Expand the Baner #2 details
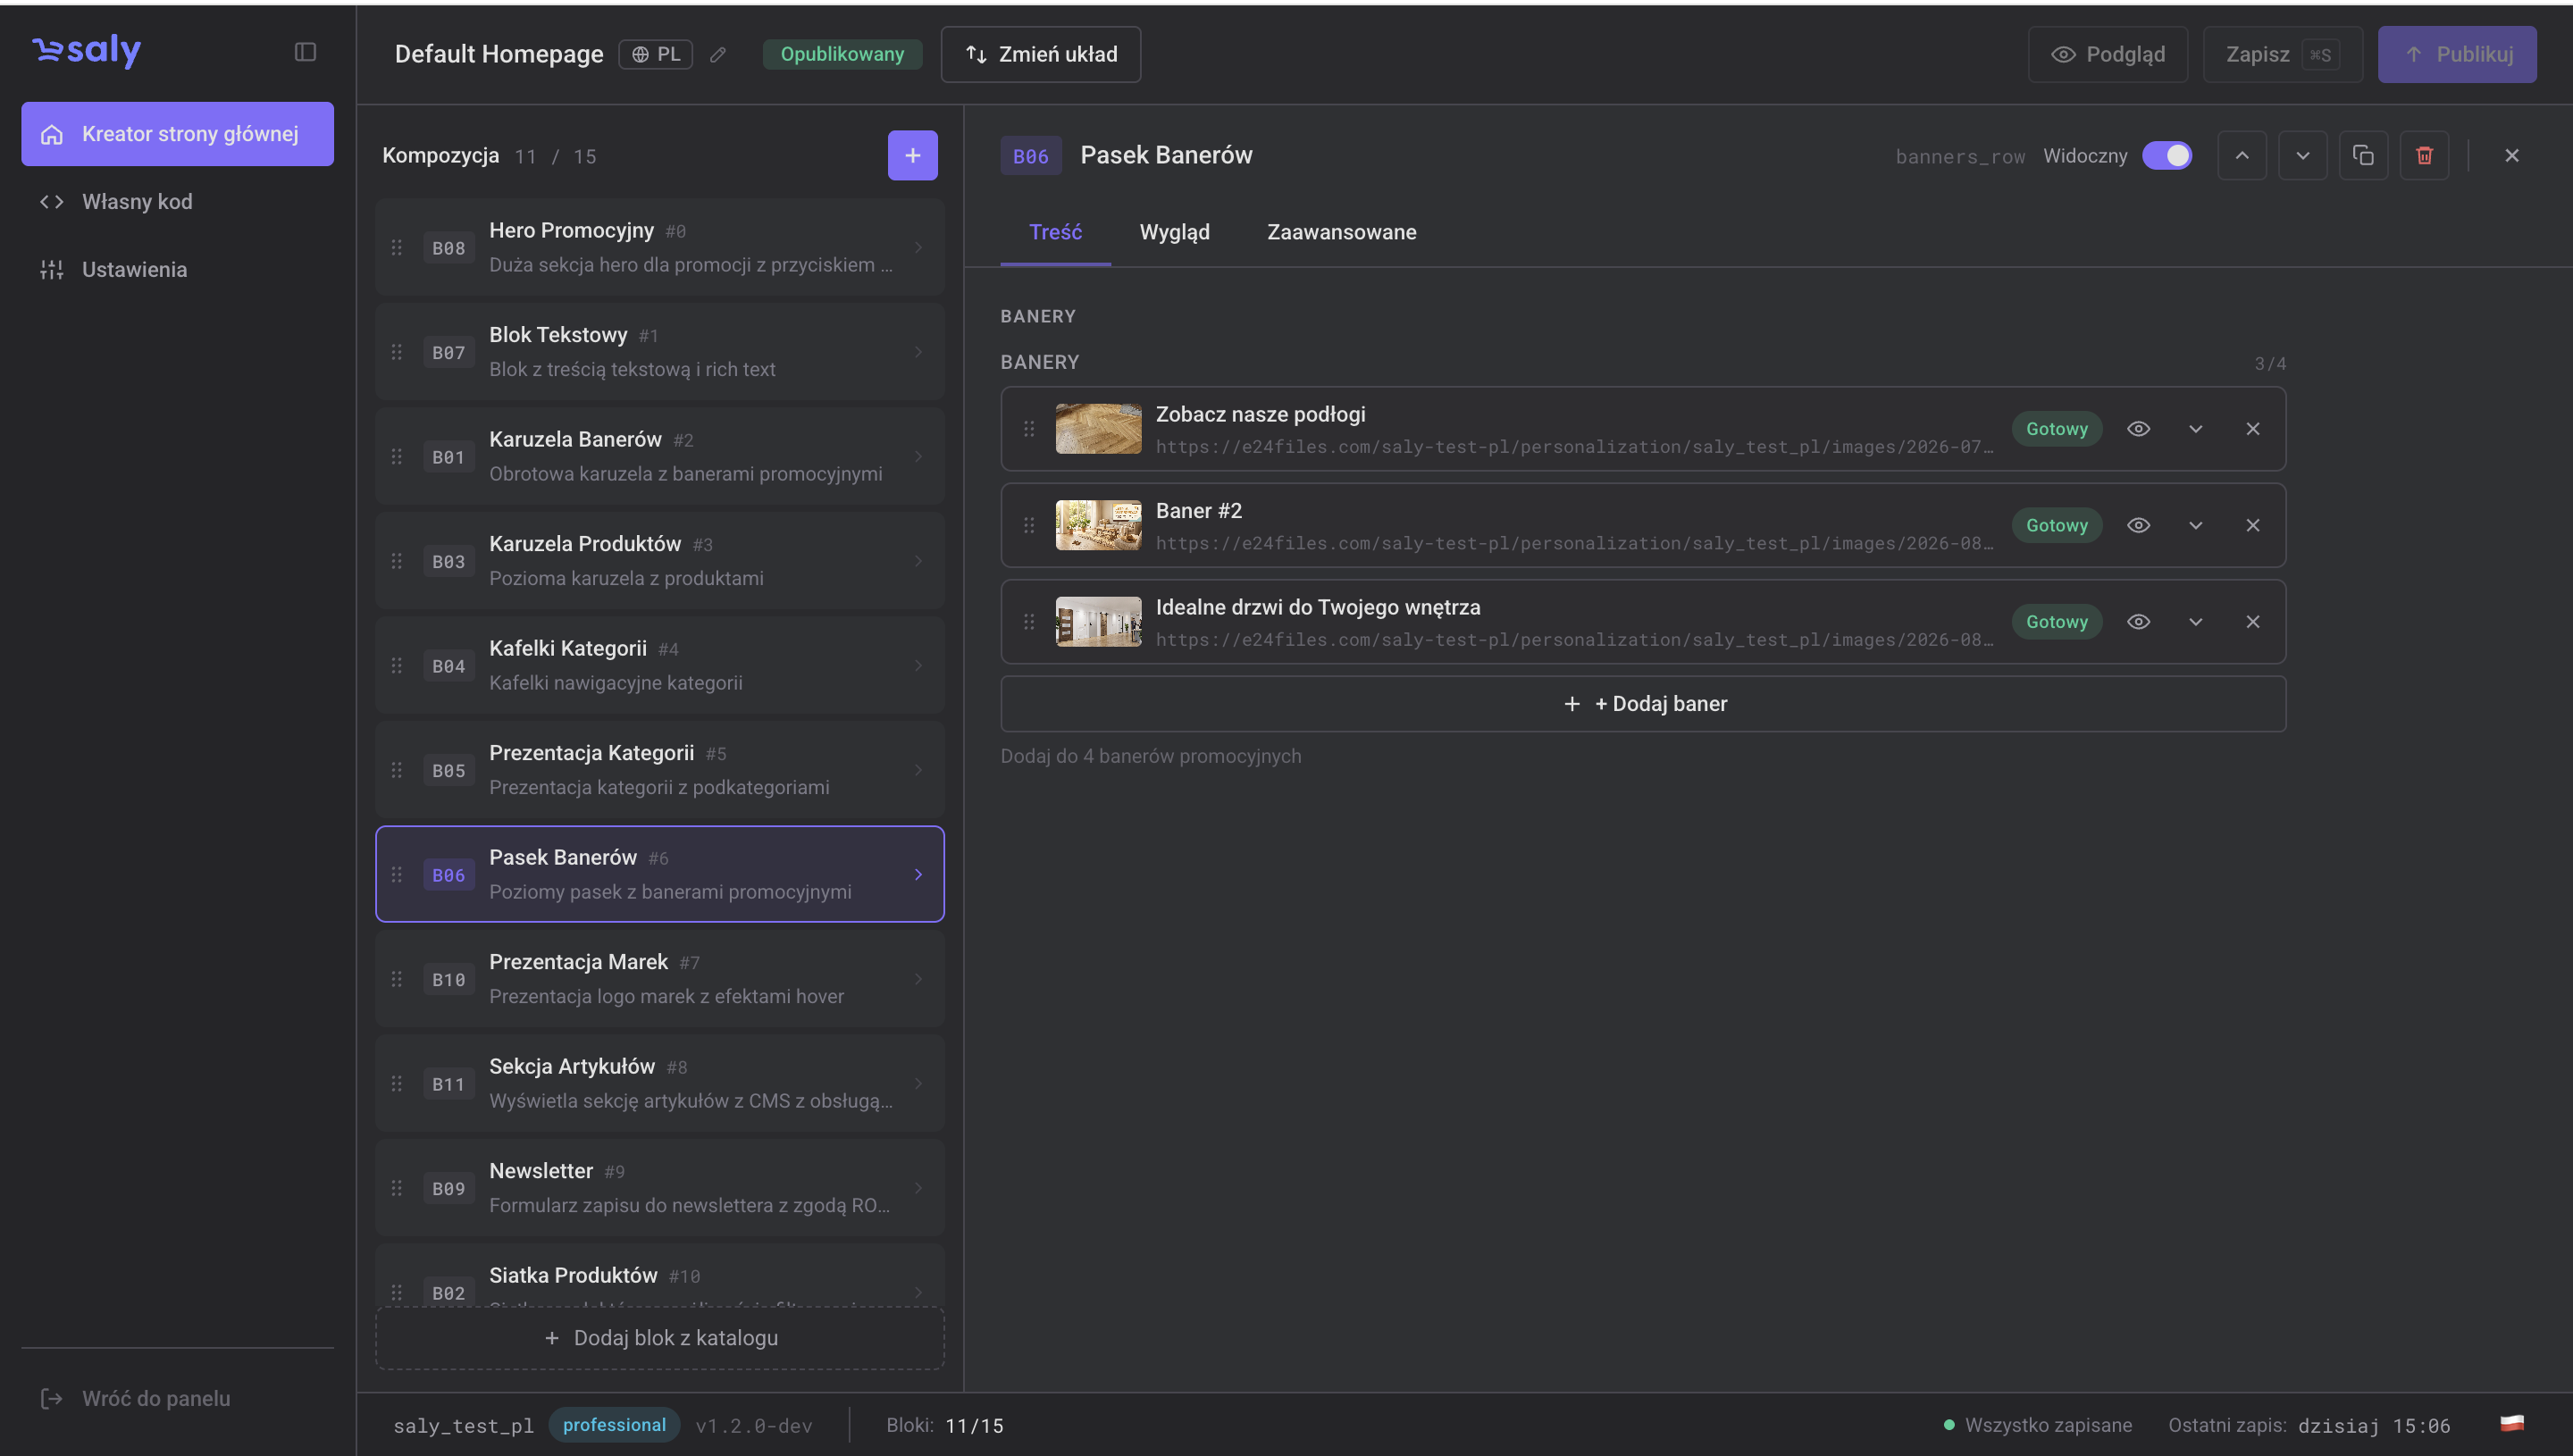Image resolution: width=2573 pixels, height=1456 pixels. point(2196,525)
